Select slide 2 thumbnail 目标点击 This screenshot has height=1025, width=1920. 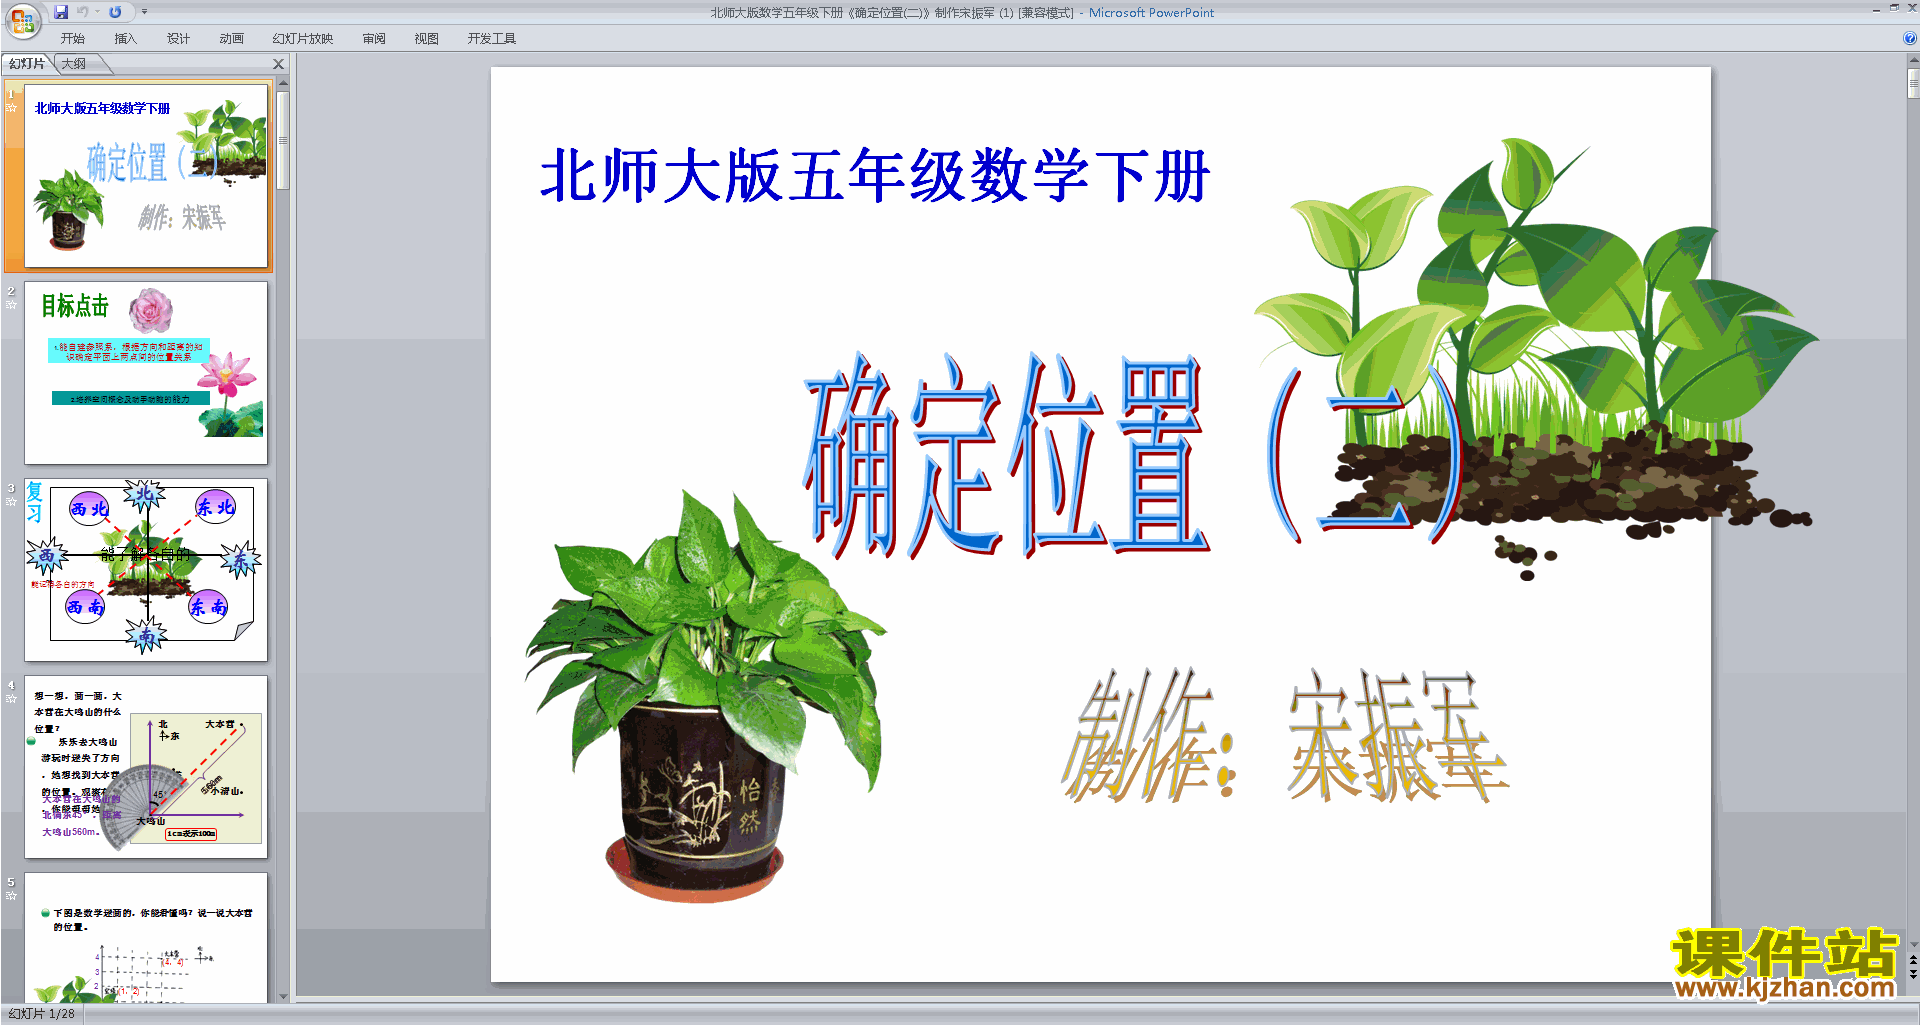tap(146, 373)
